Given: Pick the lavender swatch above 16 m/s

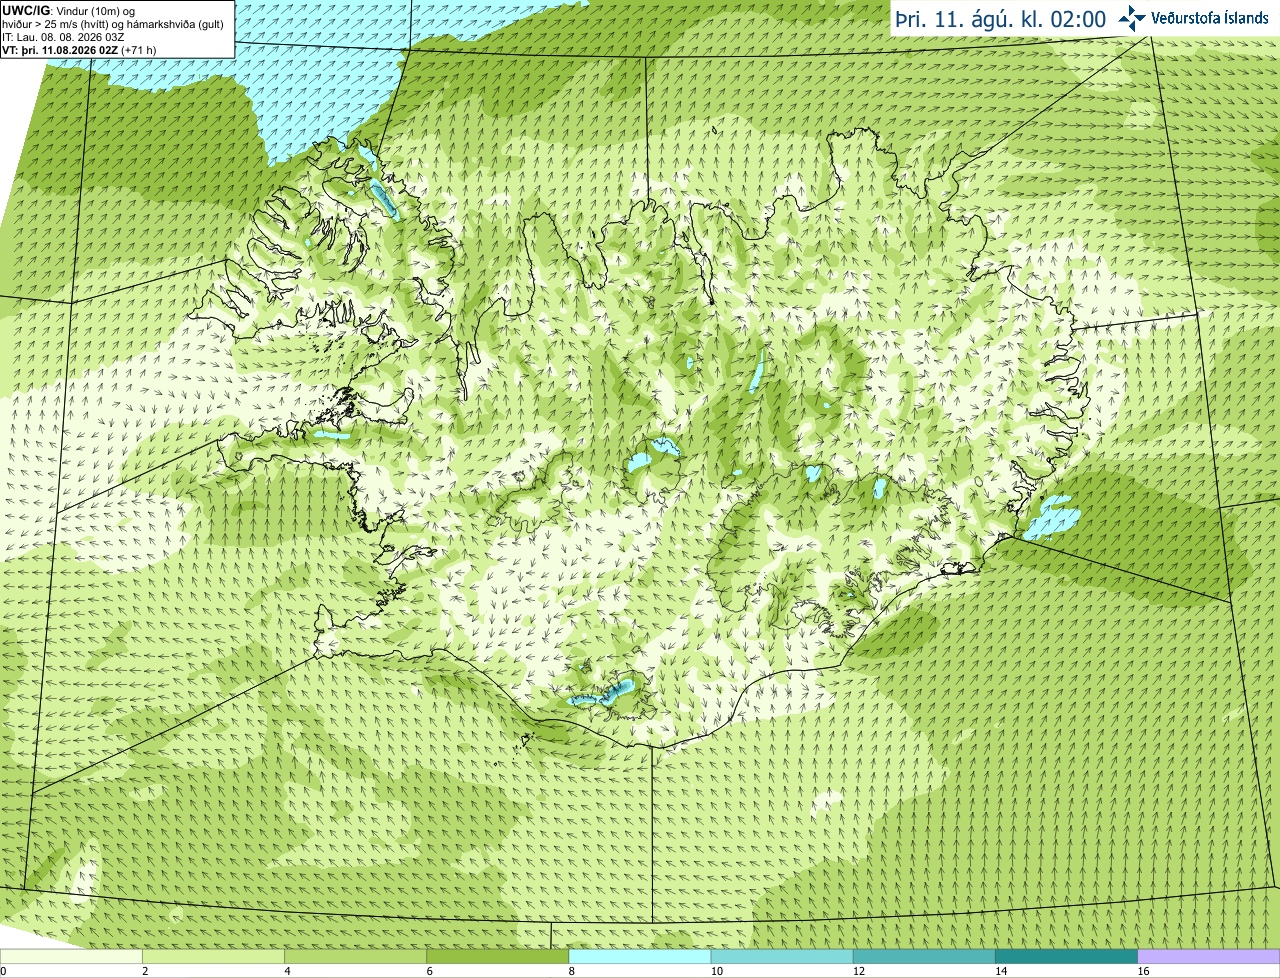Looking at the screenshot, I should 1209,956.
